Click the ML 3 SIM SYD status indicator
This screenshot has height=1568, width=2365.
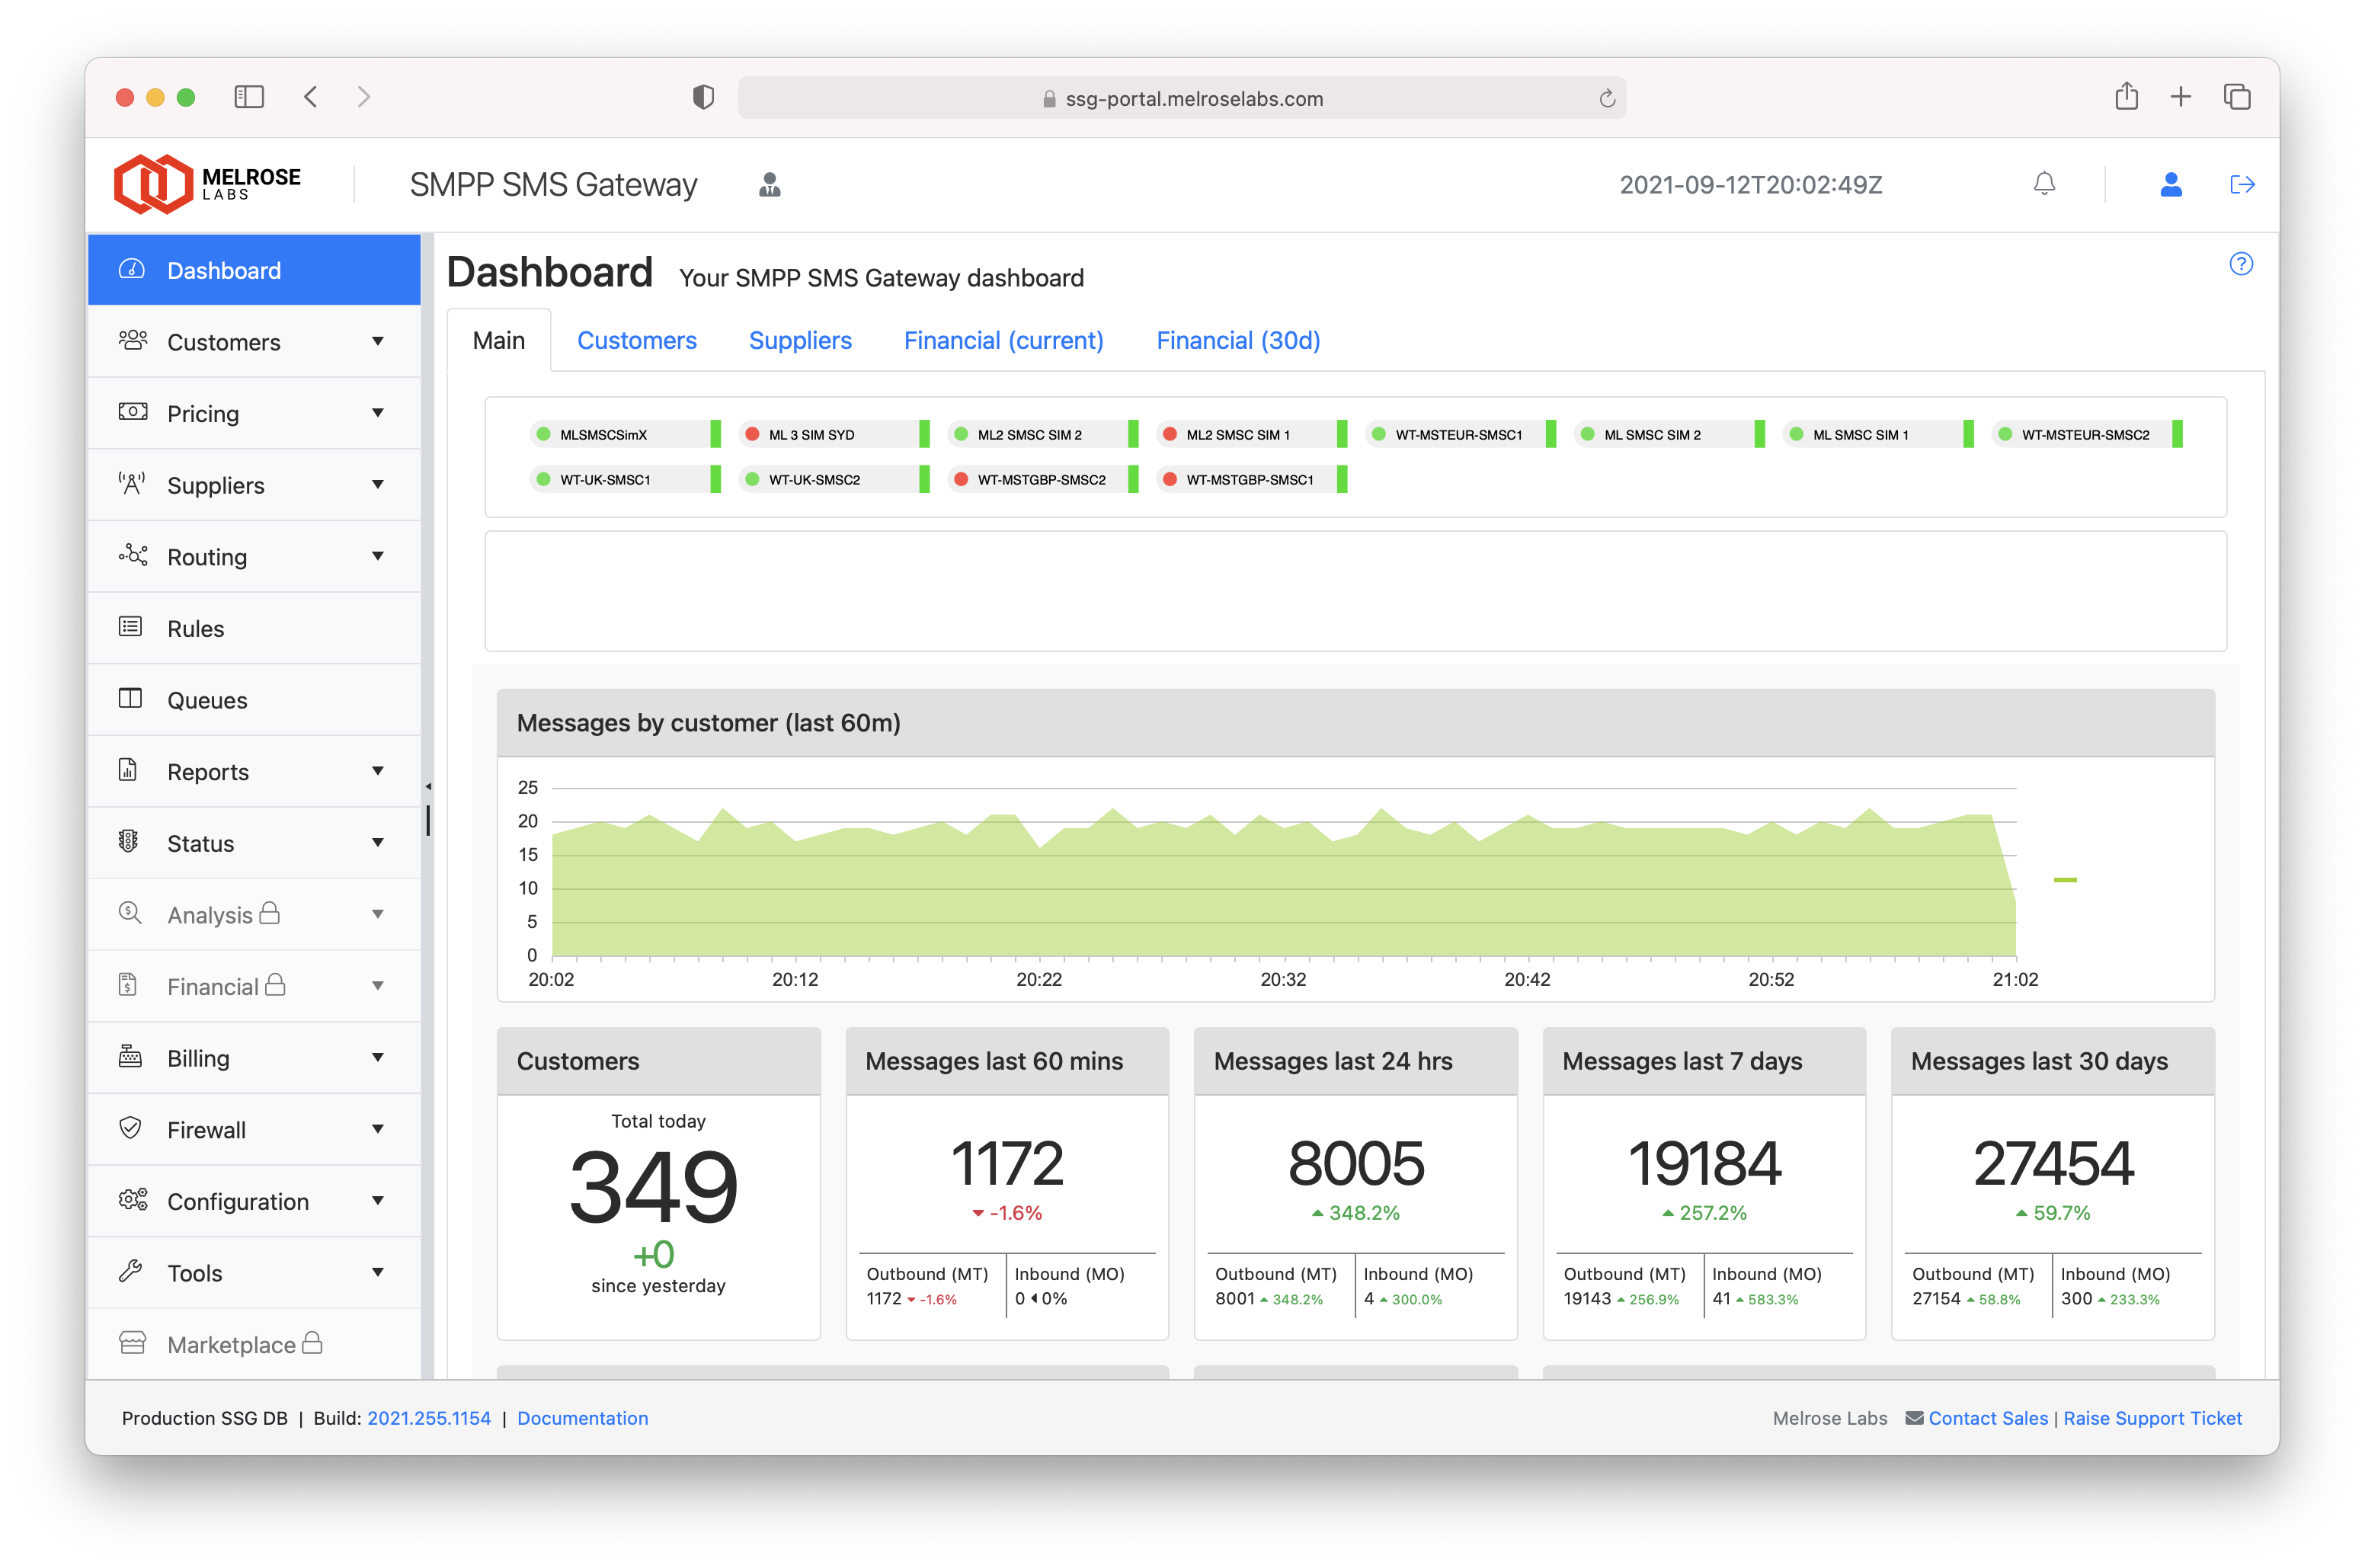tap(752, 435)
